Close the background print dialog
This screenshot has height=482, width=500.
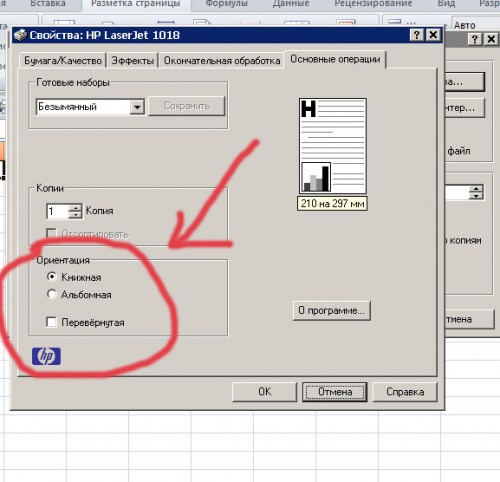click(x=491, y=39)
